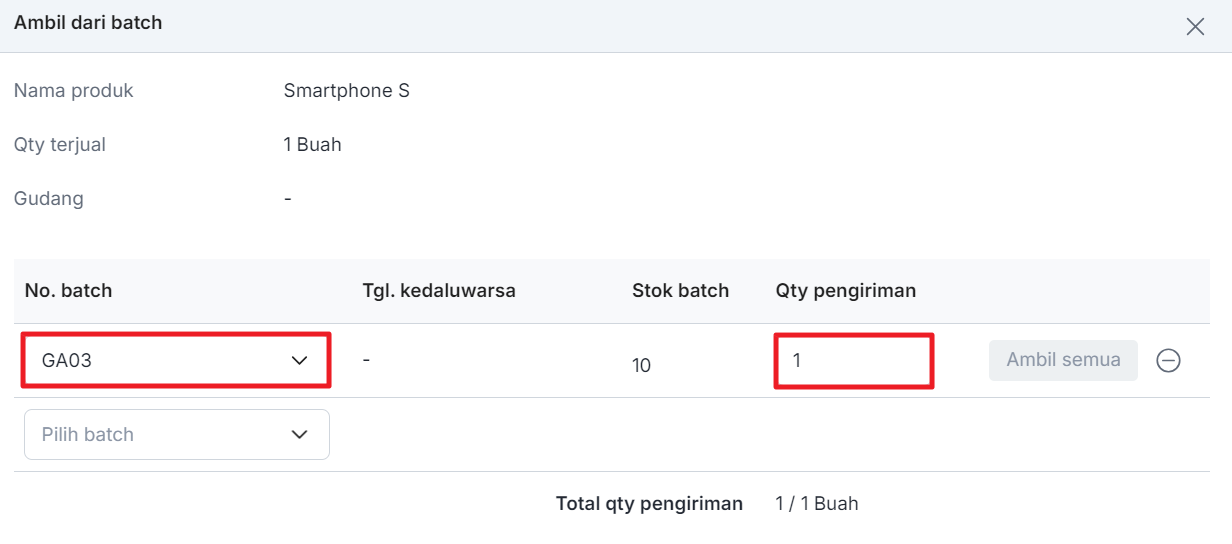Open the GA03 batch dropdown
Screen dimensions: 1232x544
click(176, 361)
